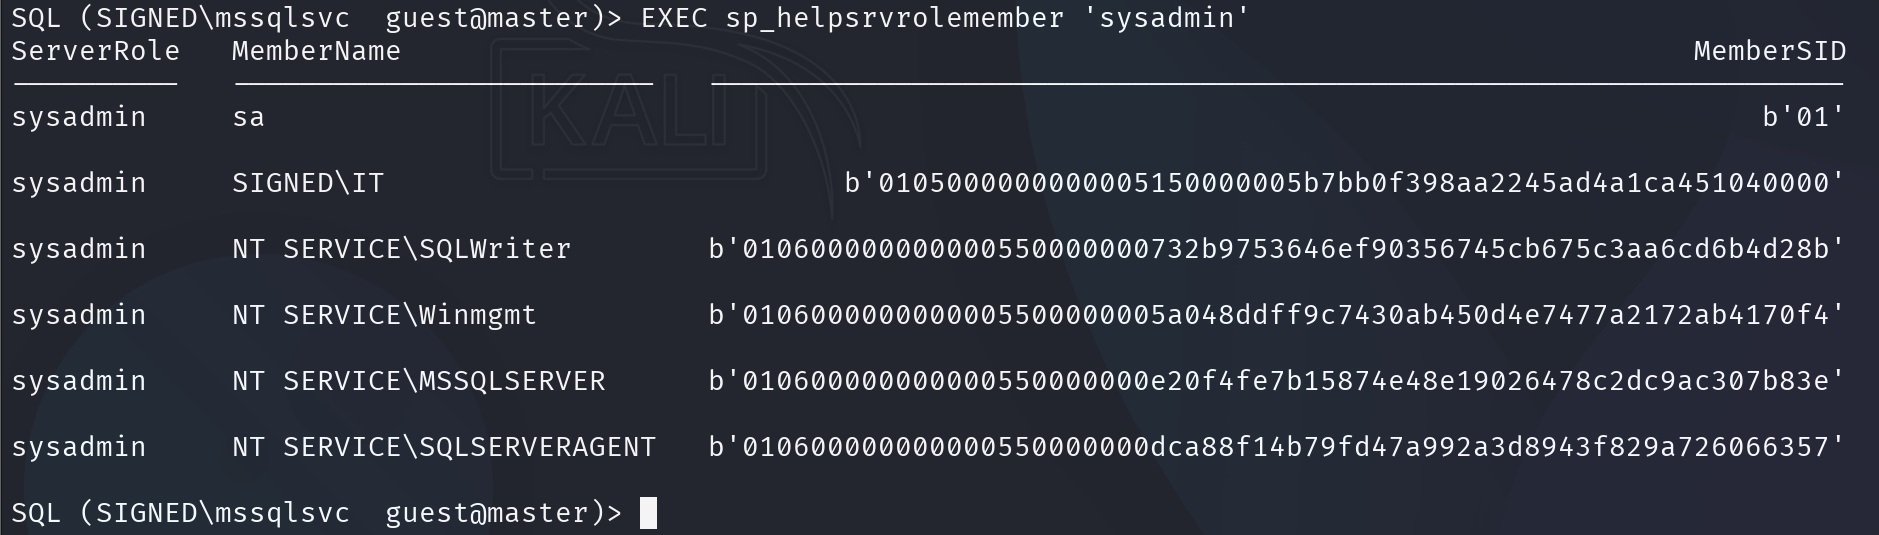Click the SID value for SIGNED\IT
The height and width of the screenshot is (535, 1879).
tap(1344, 183)
